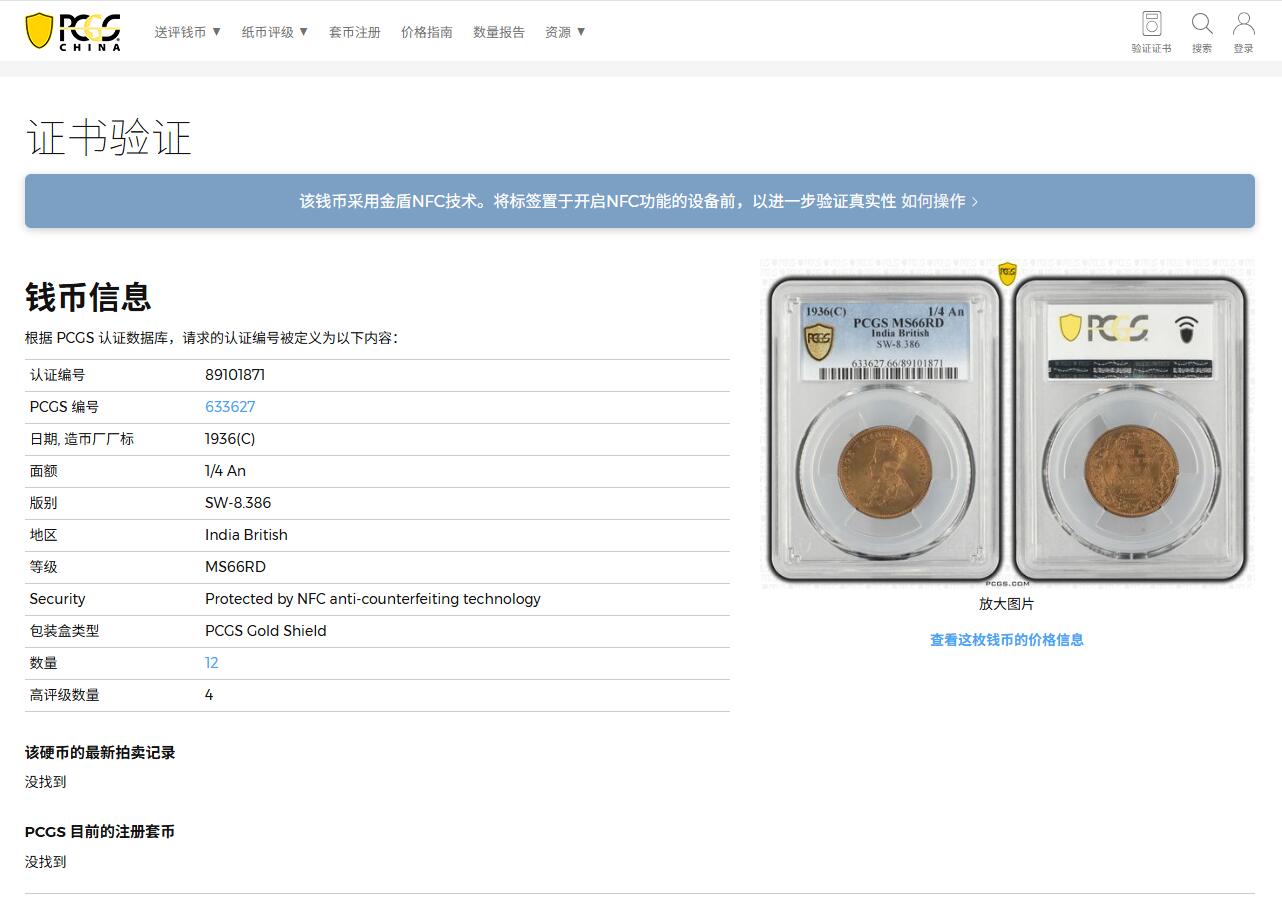Open the 验证证书 certificate icon
1282x906 pixels.
(x=1151, y=32)
